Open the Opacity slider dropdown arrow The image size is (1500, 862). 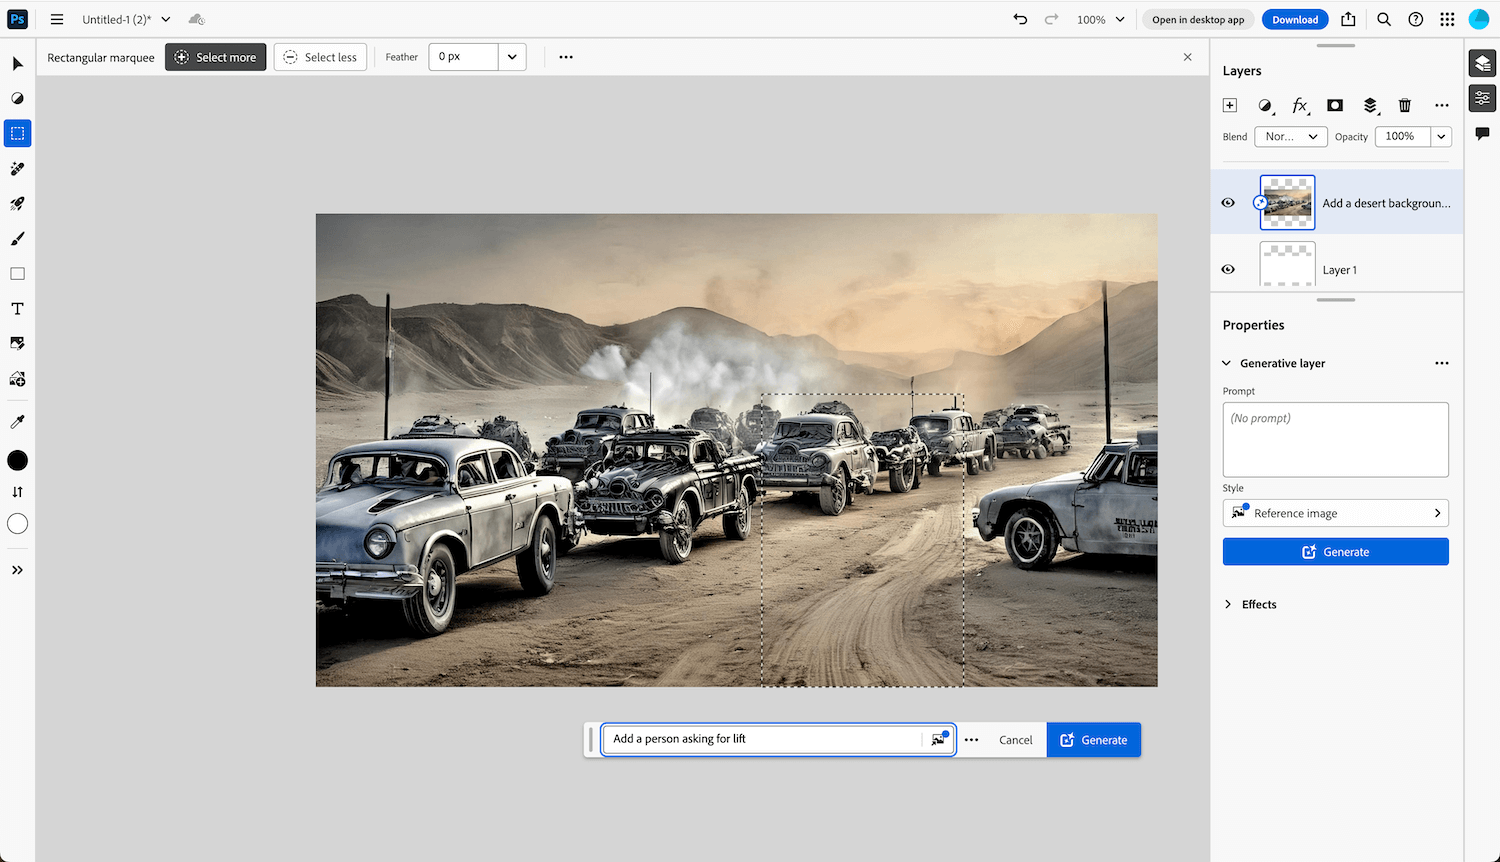pyautogui.click(x=1441, y=137)
